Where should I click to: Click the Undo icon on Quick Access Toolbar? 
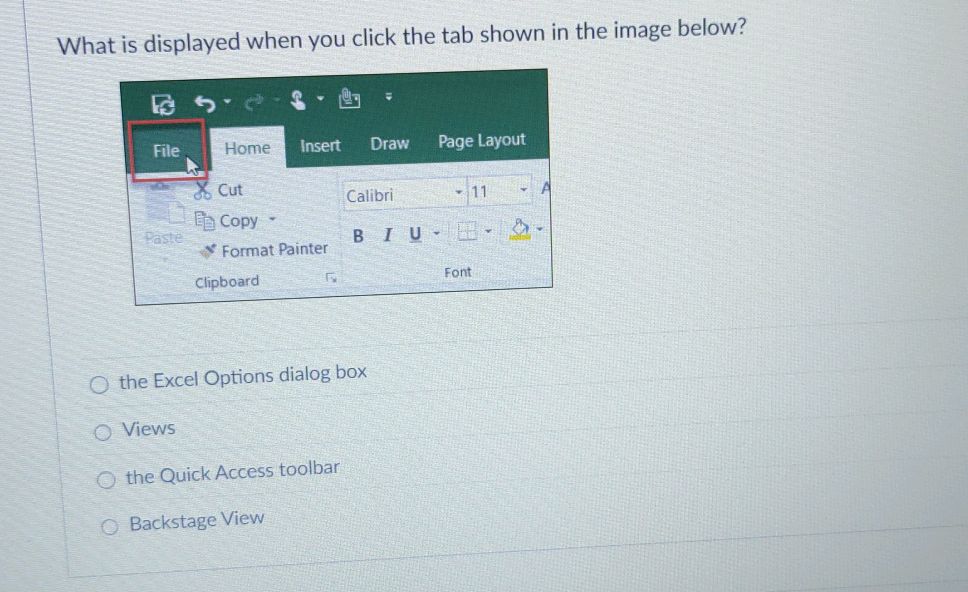[205, 103]
